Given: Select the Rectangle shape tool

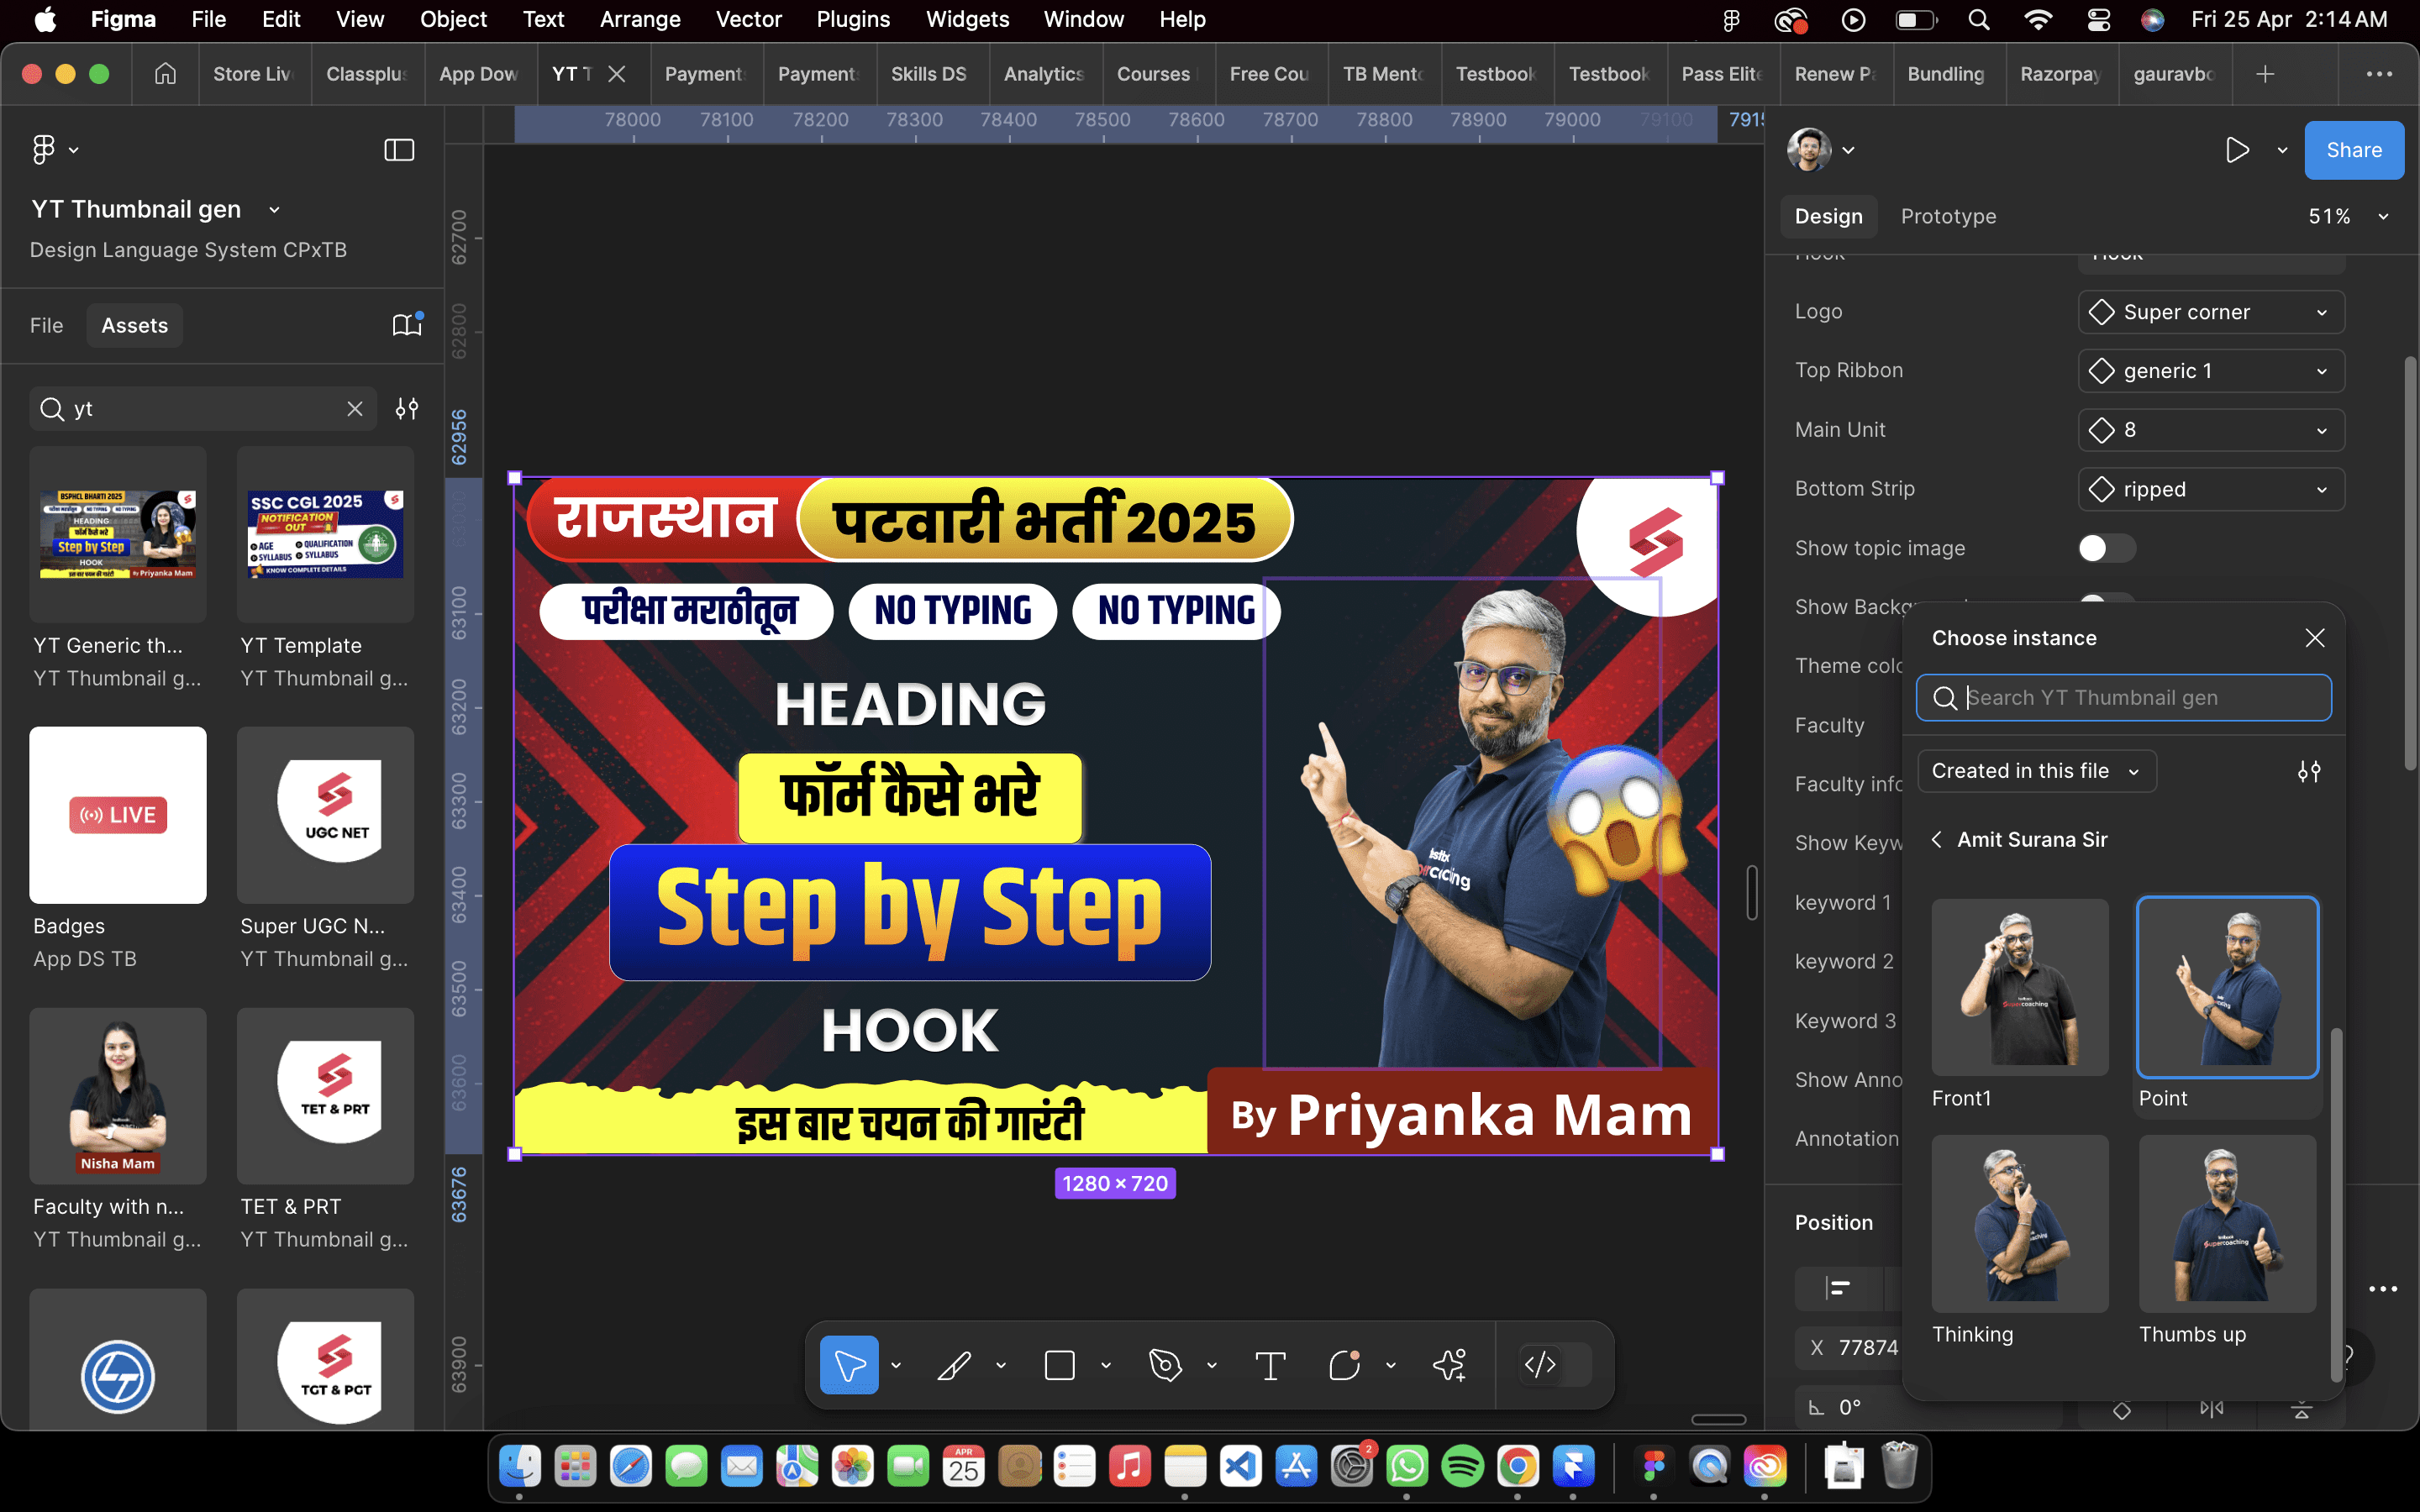Looking at the screenshot, I should [1059, 1365].
